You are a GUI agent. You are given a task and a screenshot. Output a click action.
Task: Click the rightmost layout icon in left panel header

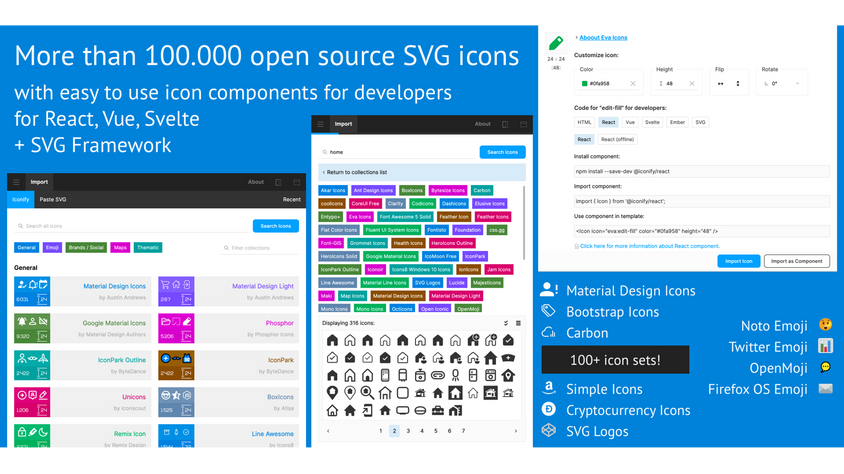click(297, 182)
